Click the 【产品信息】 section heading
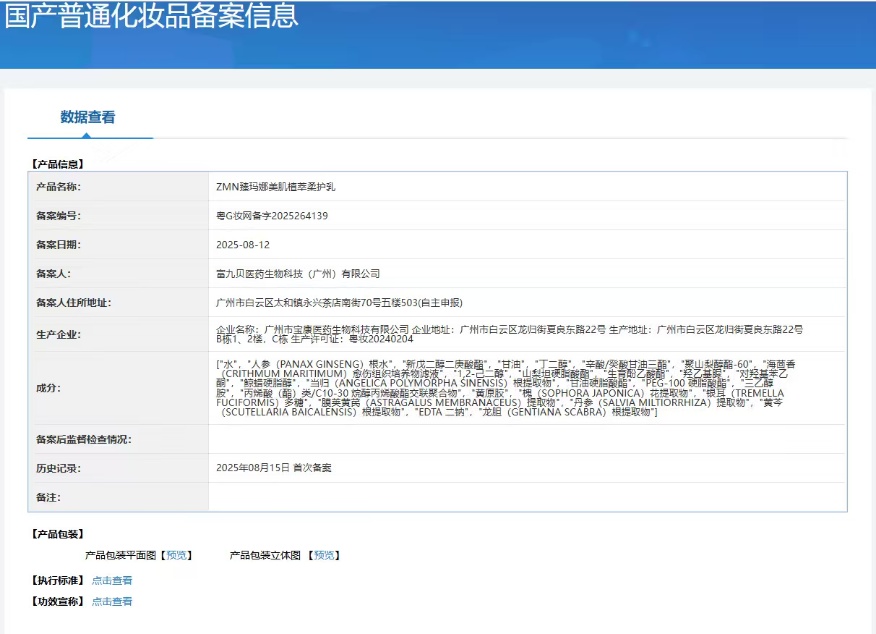The height and width of the screenshot is (634, 876). coord(58,163)
